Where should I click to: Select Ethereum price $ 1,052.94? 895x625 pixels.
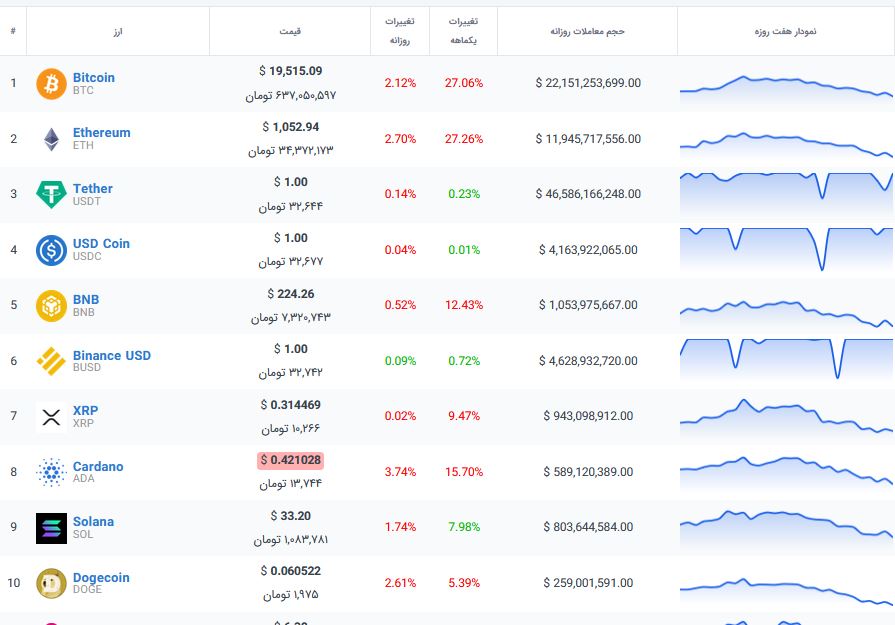pos(291,127)
